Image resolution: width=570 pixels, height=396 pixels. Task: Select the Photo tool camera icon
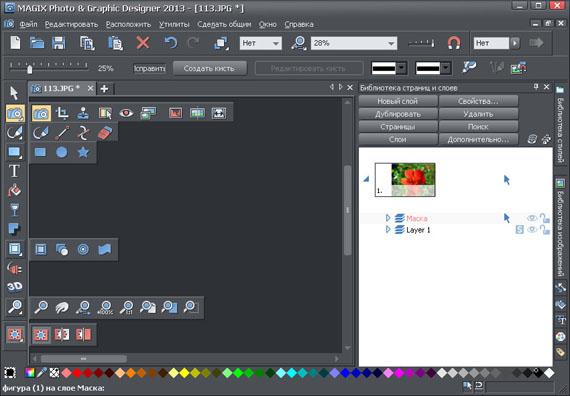coord(15,113)
